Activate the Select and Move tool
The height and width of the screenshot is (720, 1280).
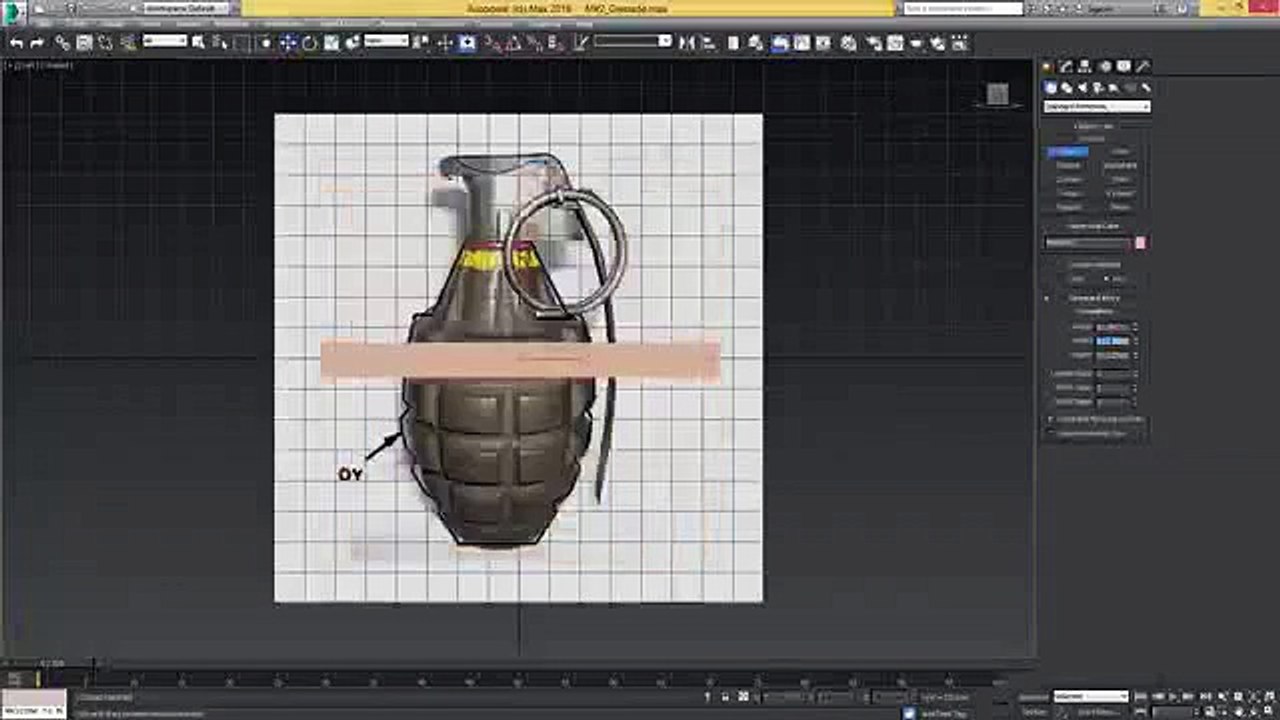coord(287,43)
